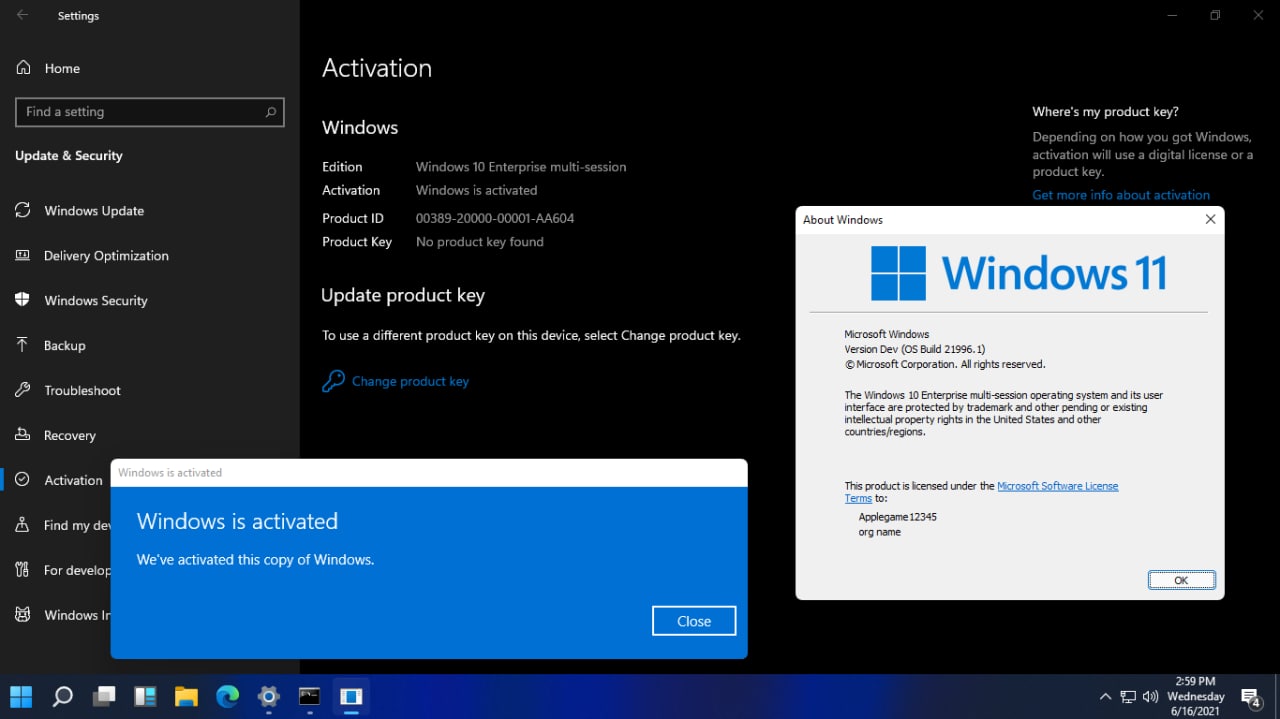Click the key icon beside Change product key
1280x719 pixels.
pyautogui.click(x=333, y=381)
